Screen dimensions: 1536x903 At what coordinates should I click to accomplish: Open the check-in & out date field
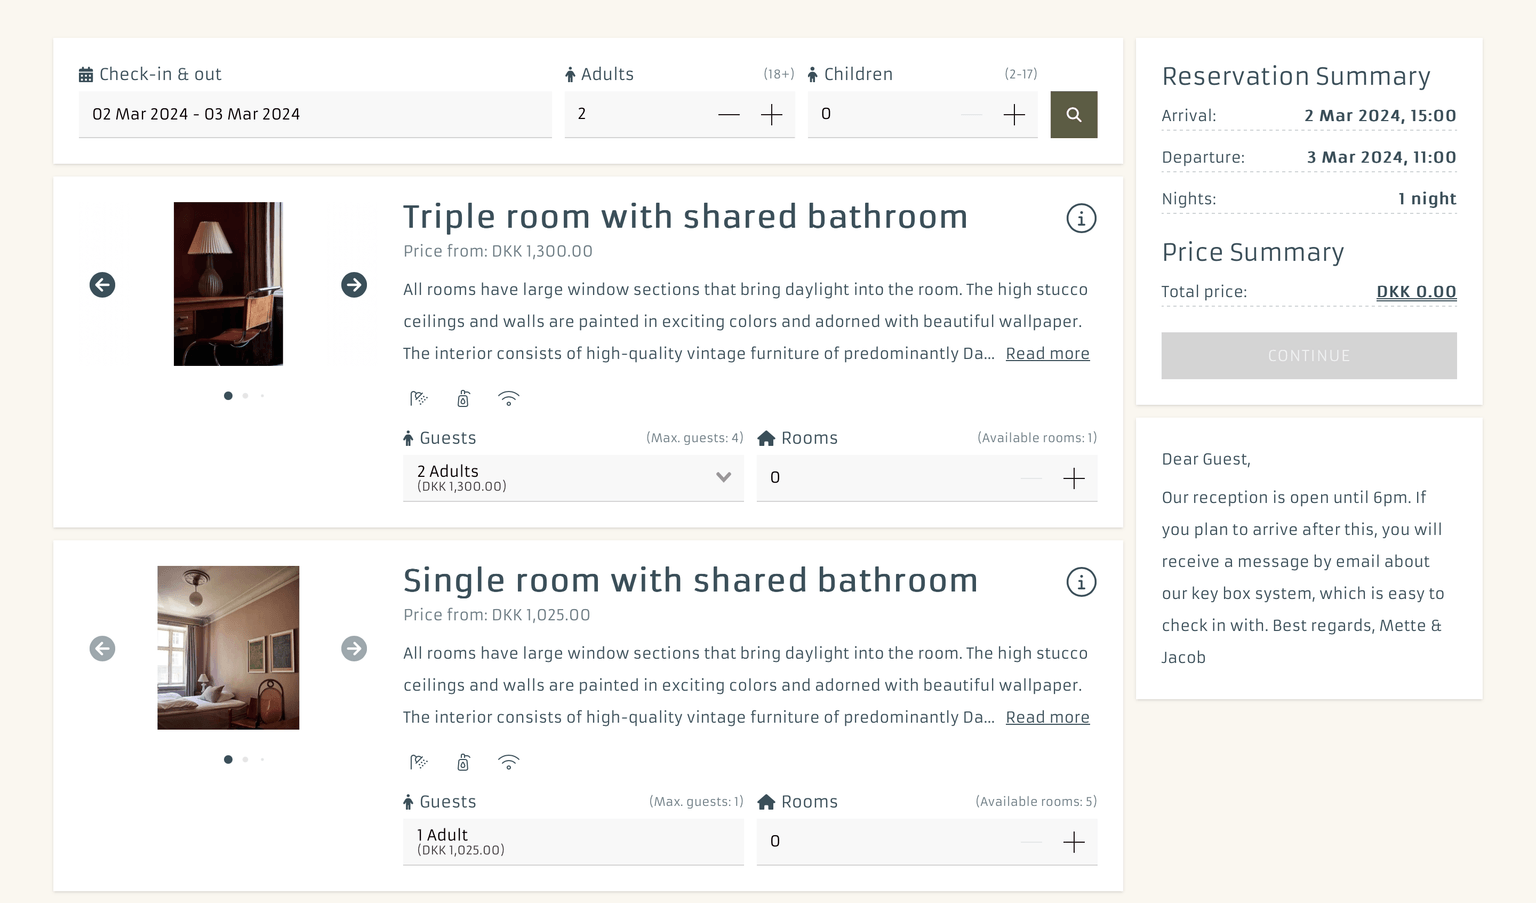(315, 114)
